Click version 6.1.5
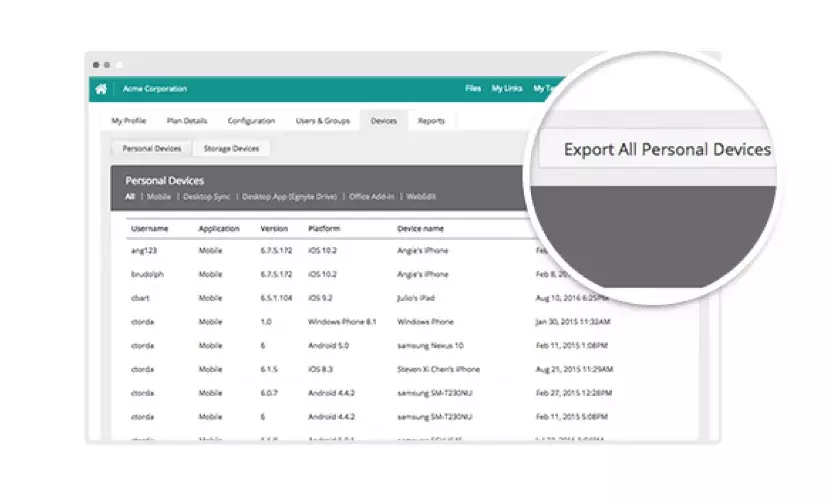The image size is (832, 500). 269,369
